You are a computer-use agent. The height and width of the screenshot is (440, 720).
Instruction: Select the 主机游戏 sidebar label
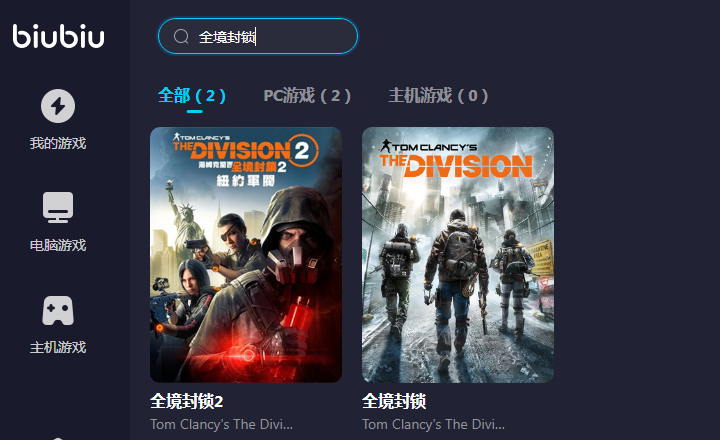[58, 347]
